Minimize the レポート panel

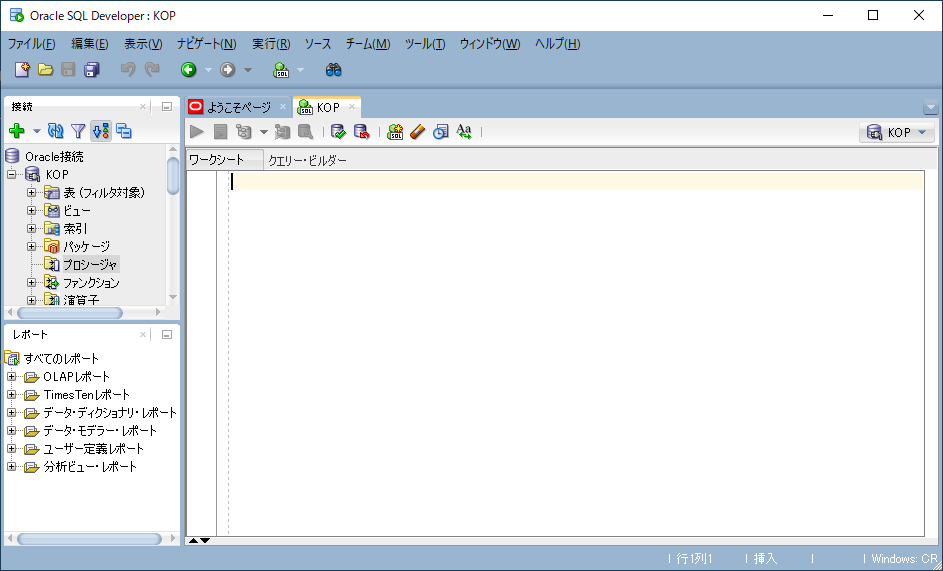(167, 335)
